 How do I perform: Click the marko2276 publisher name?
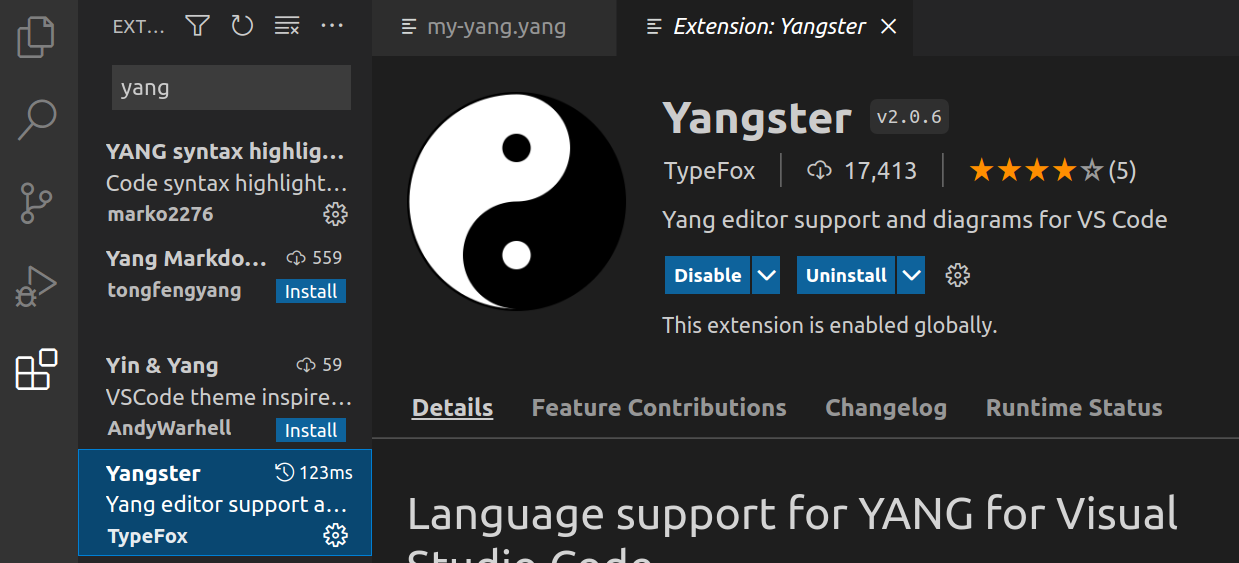pos(160,214)
